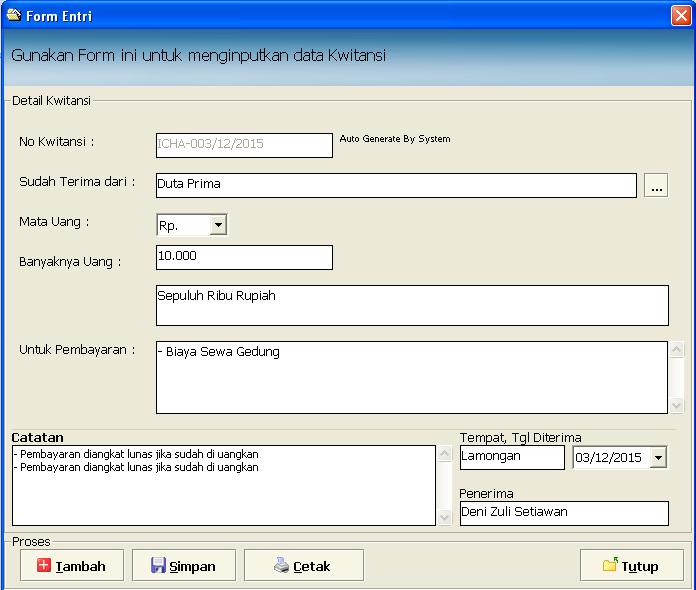Viewport: 696px width, 590px height.
Task: Click the Penerima name field
Action: (x=563, y=513)
